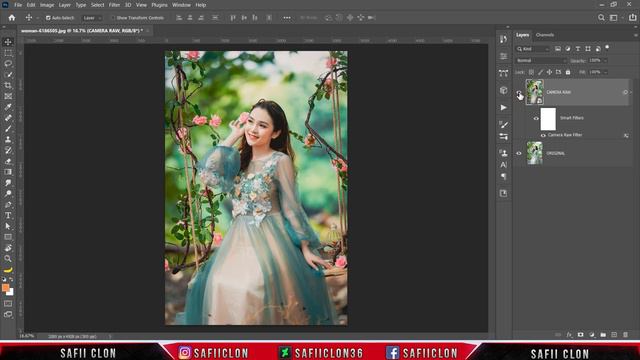Go to the Home screen icon
Screen dimensions: 640x360
12,18
